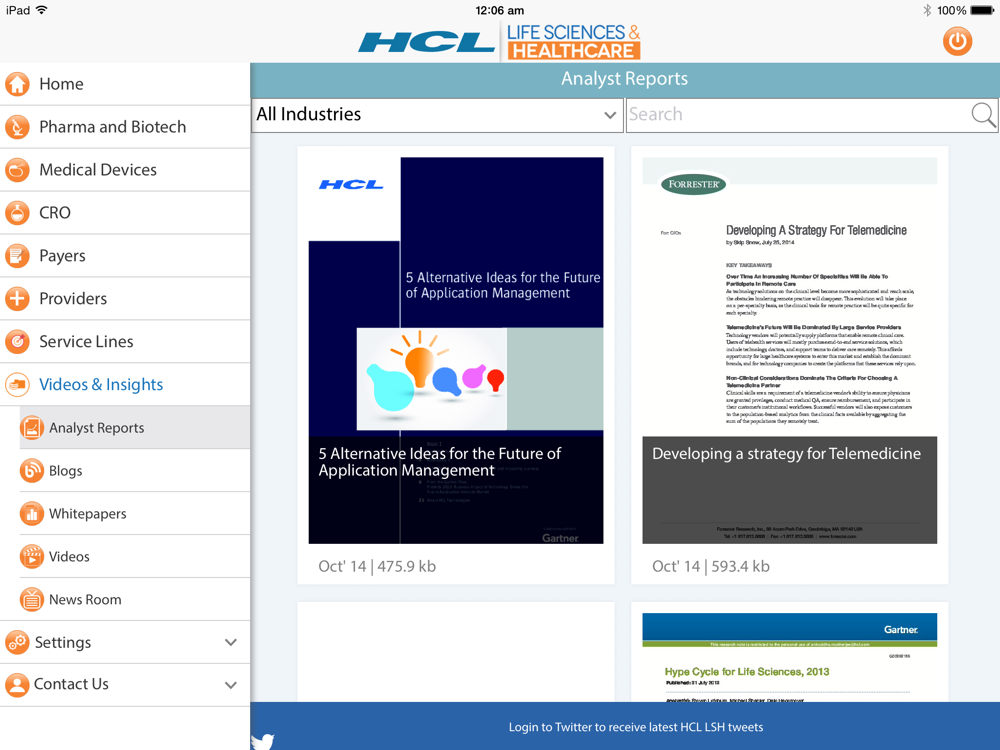Tap the battery indicator in status bar

pyautogui.click(x=982, y=10)
